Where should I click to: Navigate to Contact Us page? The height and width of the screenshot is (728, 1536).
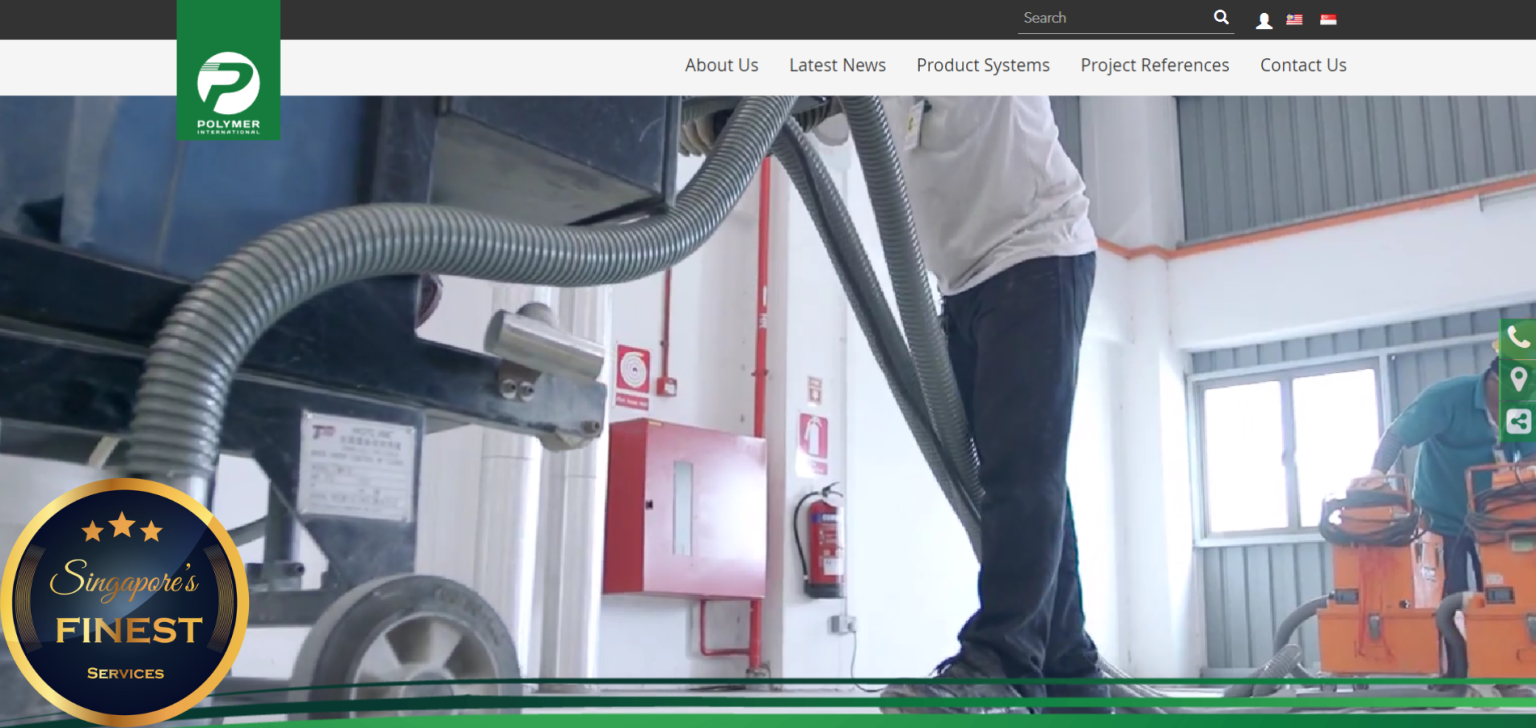pyautogui.click(x=1303, y=65)
